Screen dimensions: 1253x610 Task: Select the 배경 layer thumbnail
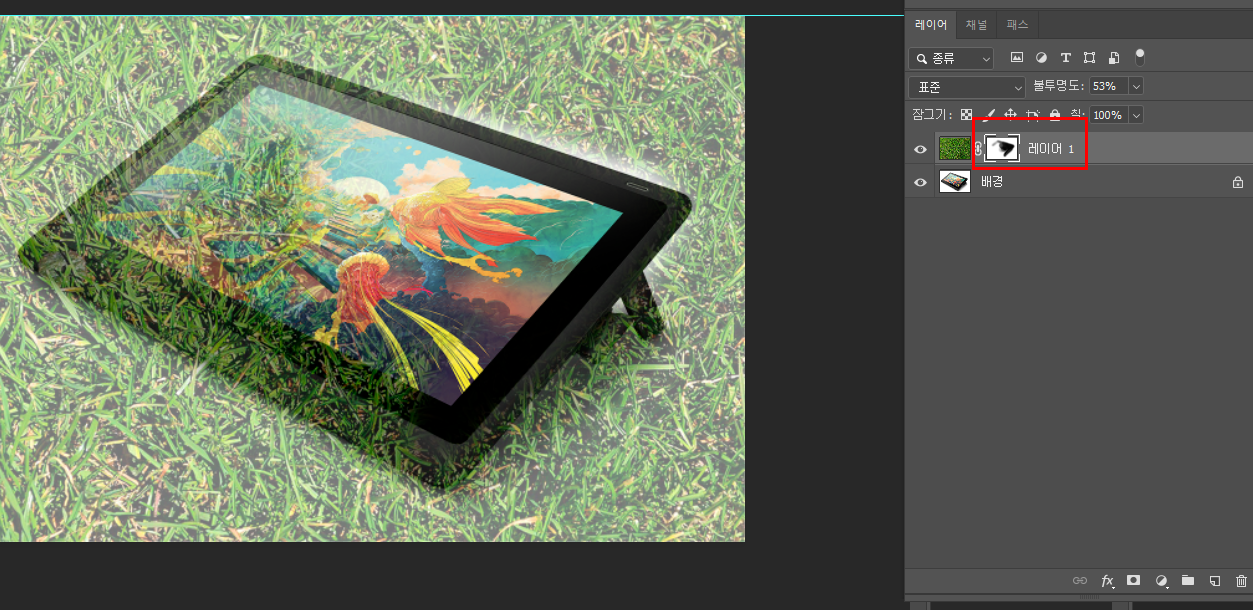tap(955, 182)
